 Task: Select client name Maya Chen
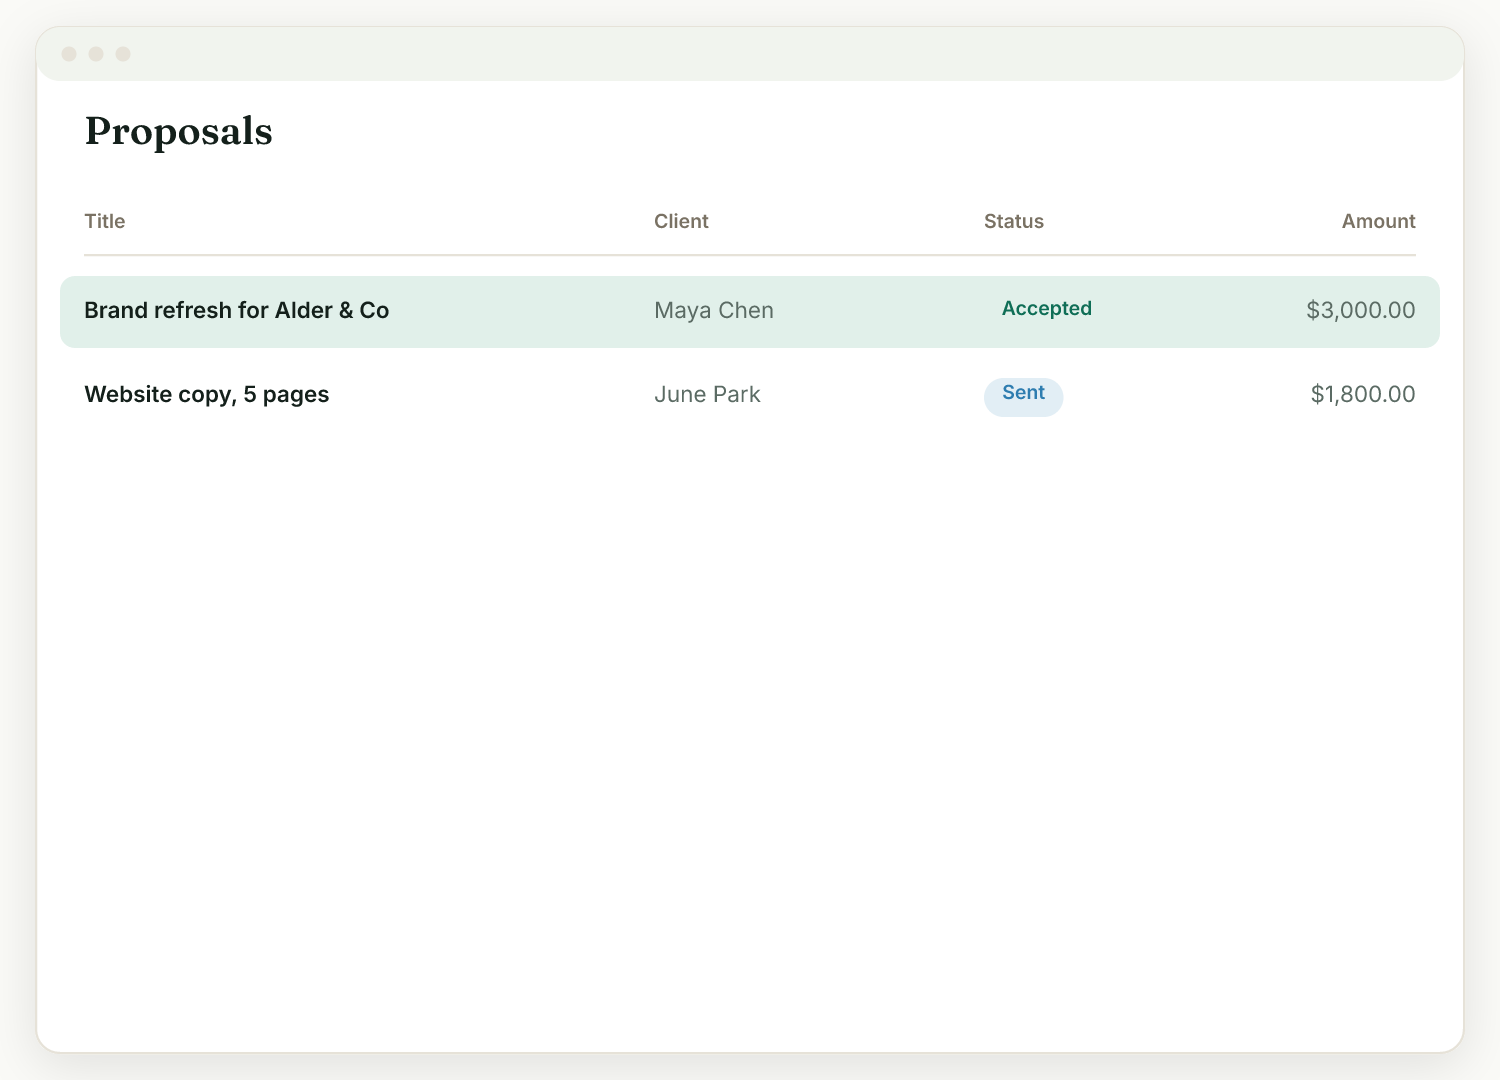coord(714,310)
